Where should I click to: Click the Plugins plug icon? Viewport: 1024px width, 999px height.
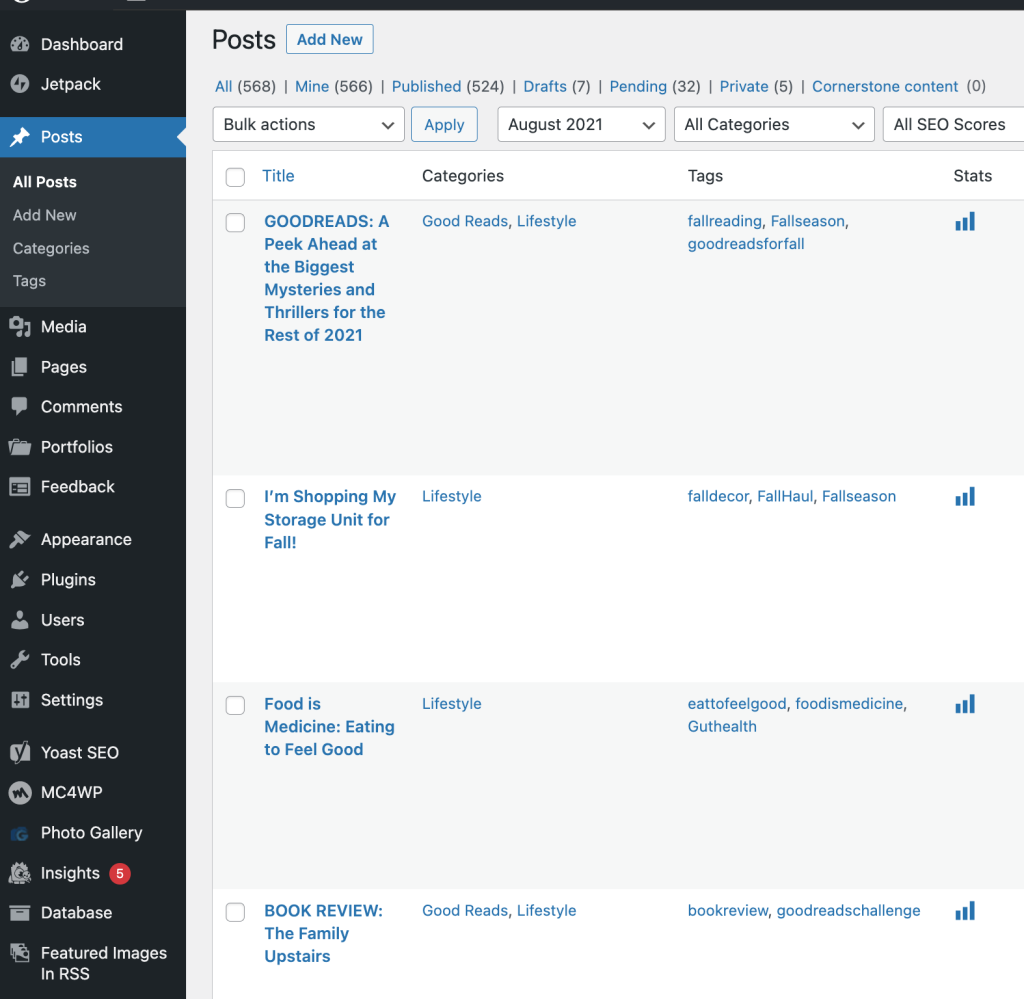pyautogui.click(x=20, y=580)
